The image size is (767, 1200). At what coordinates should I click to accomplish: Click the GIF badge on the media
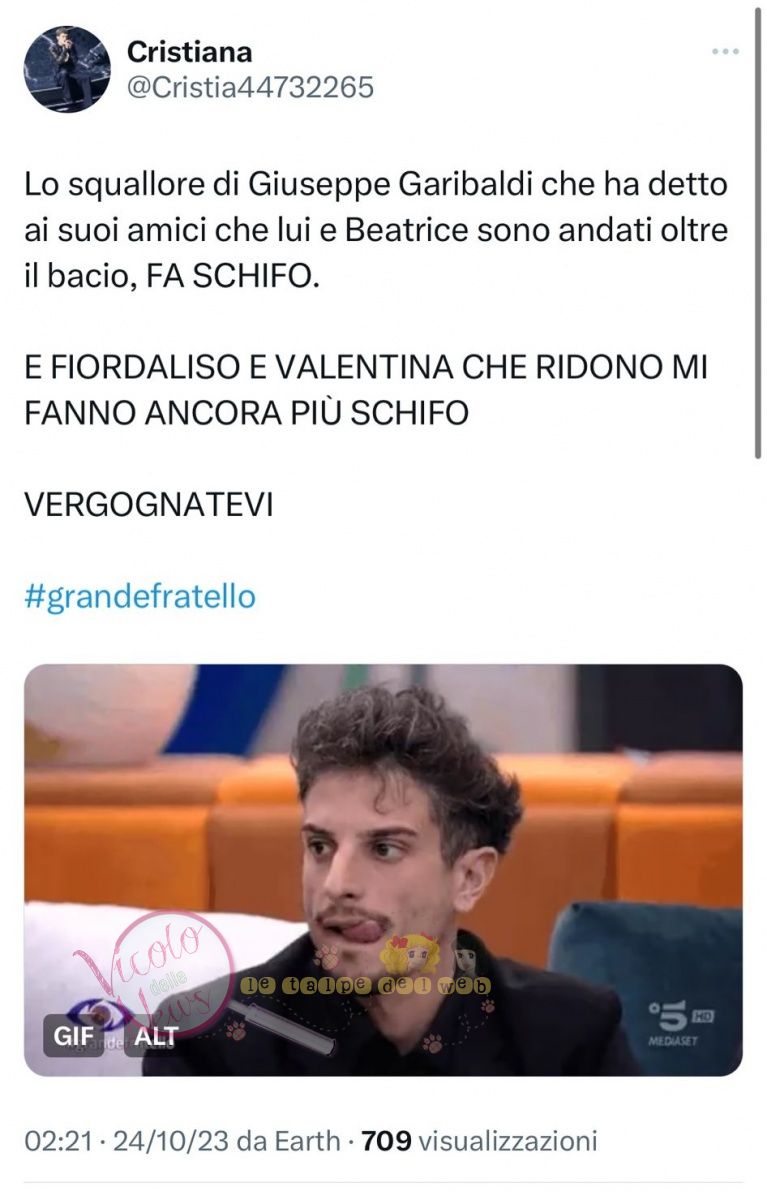[73, 1037]
